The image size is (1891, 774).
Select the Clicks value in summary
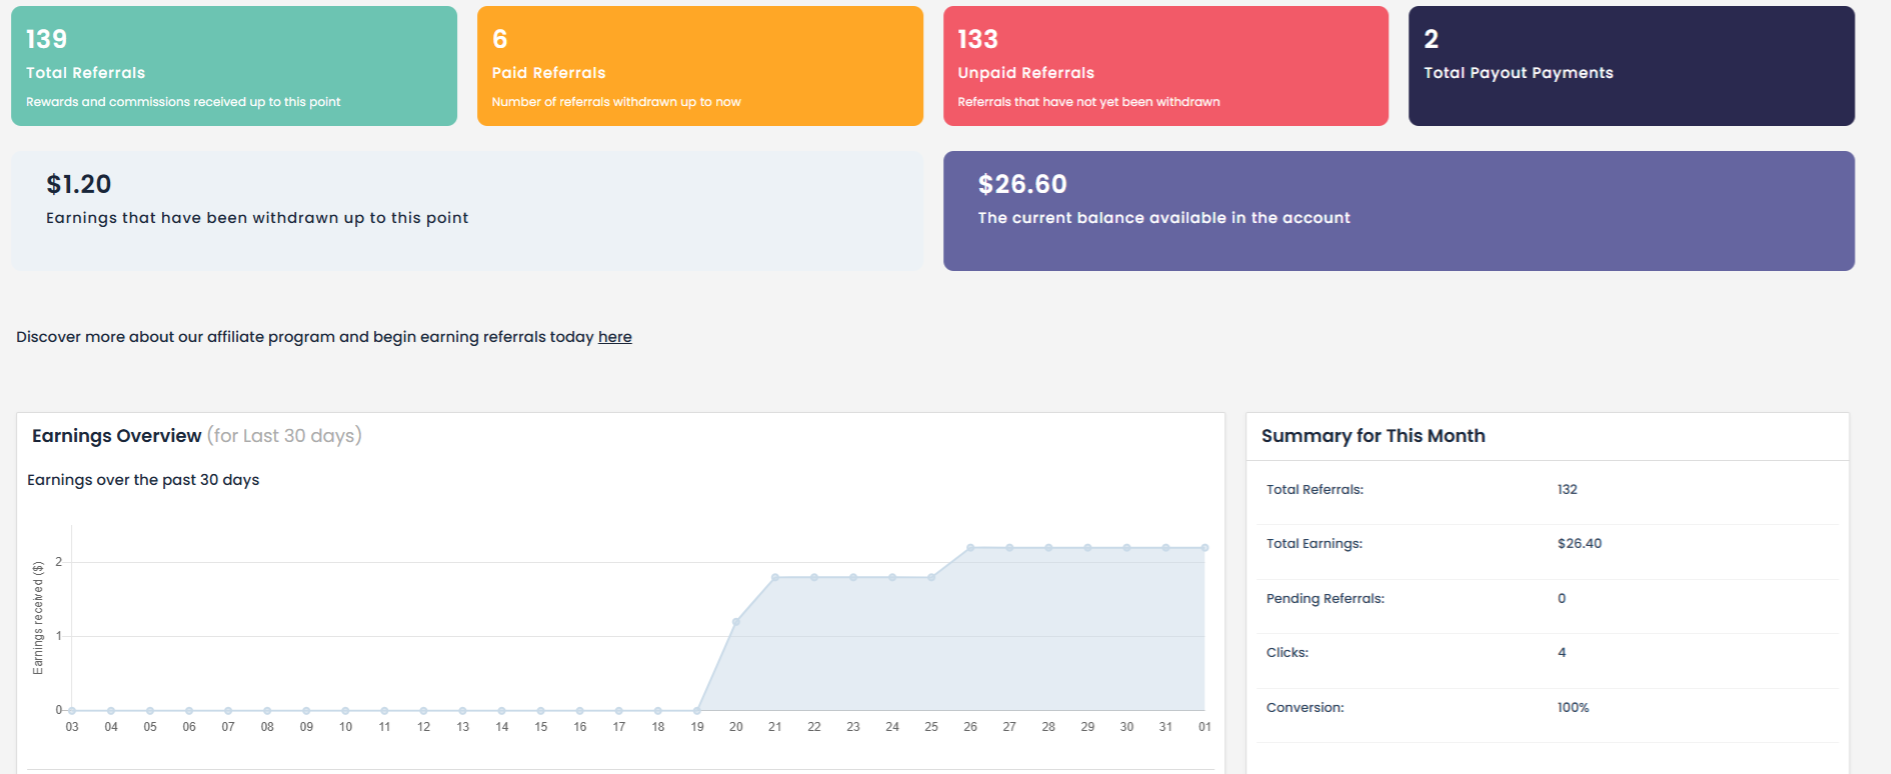[1561, 653]
